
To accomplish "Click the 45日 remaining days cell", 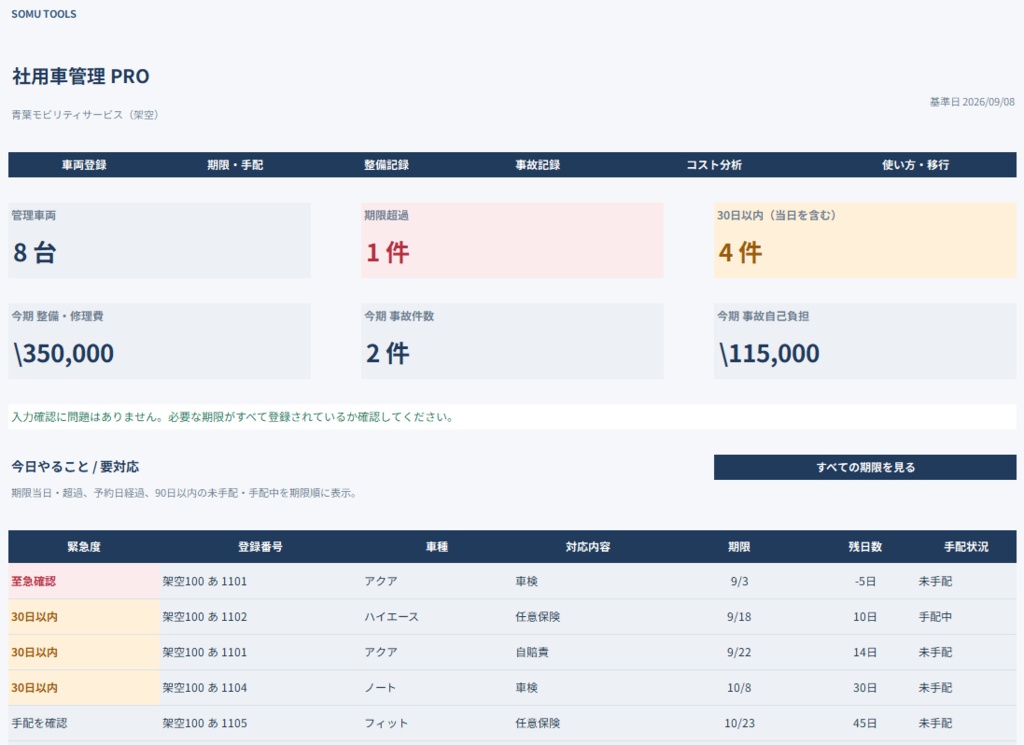I will [x=865, y=723].
